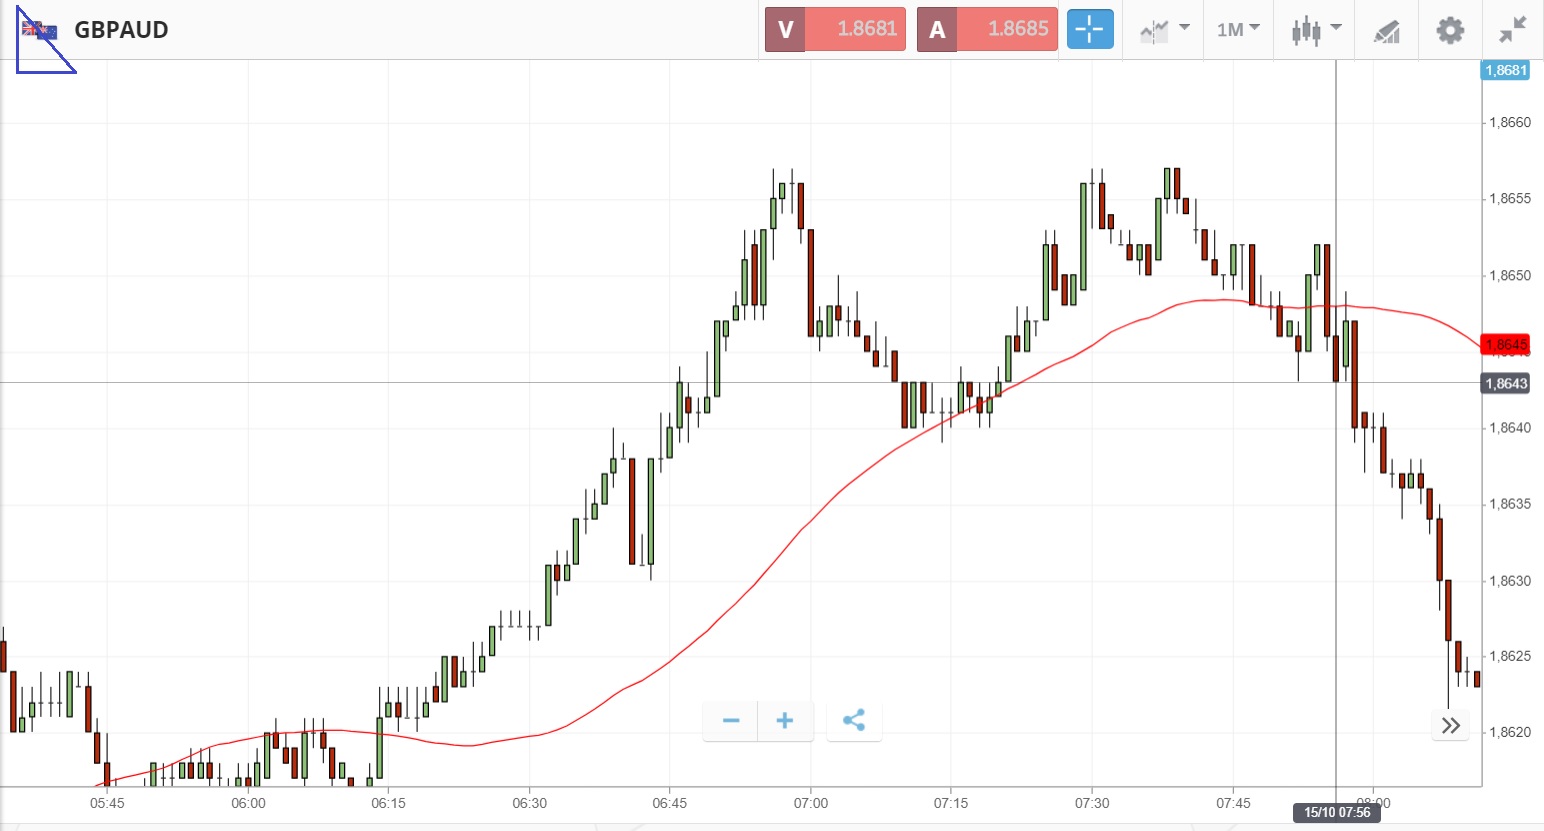
Task: Toggle the crosshair cursor button
Action: point(1089,30)
